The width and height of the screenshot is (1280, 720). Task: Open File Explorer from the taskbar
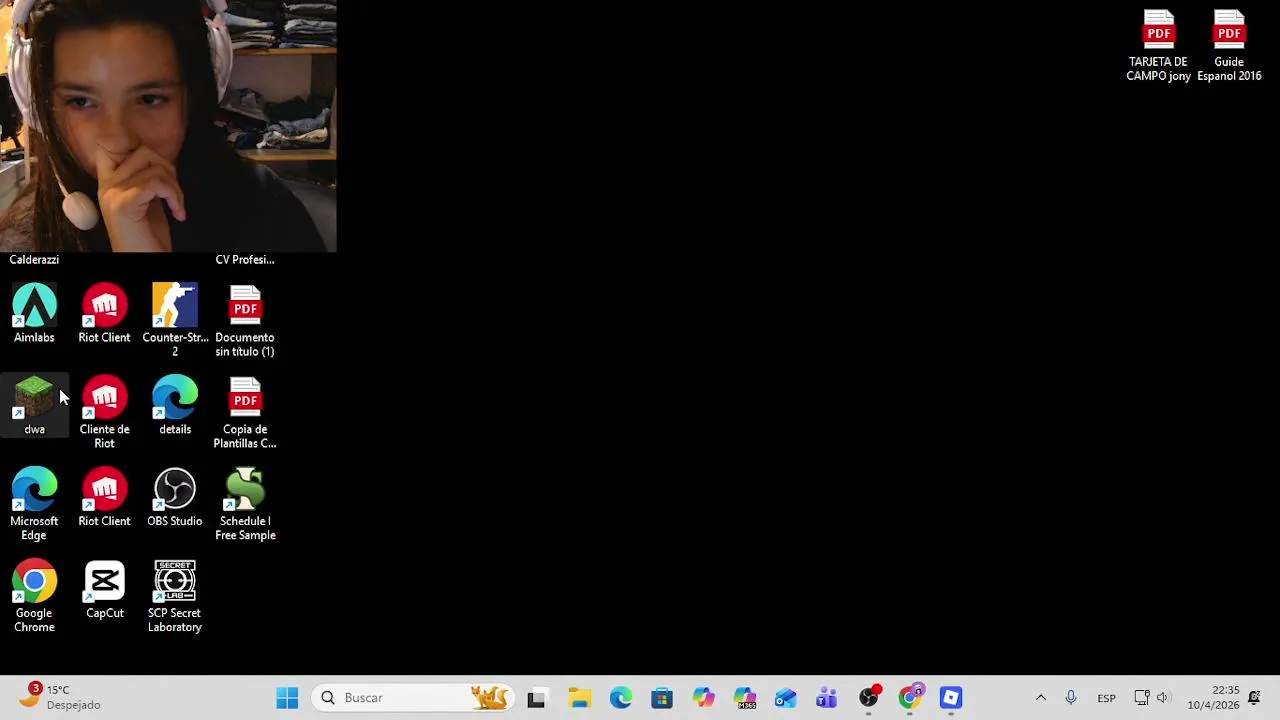point(579,698)
